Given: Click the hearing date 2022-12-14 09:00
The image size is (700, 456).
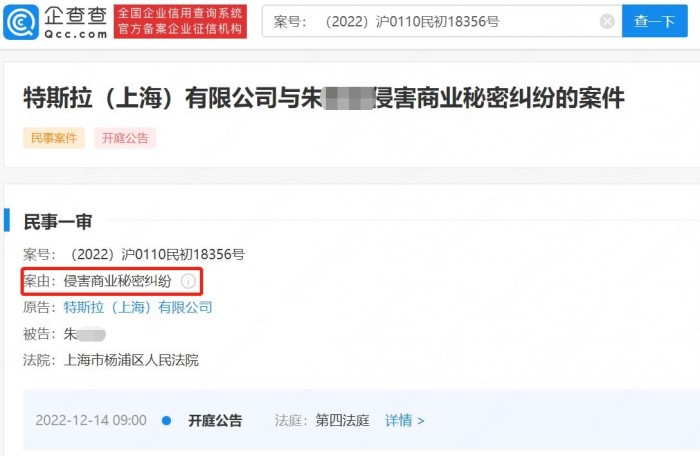Looking at the screenshot, I should (91, 420).
